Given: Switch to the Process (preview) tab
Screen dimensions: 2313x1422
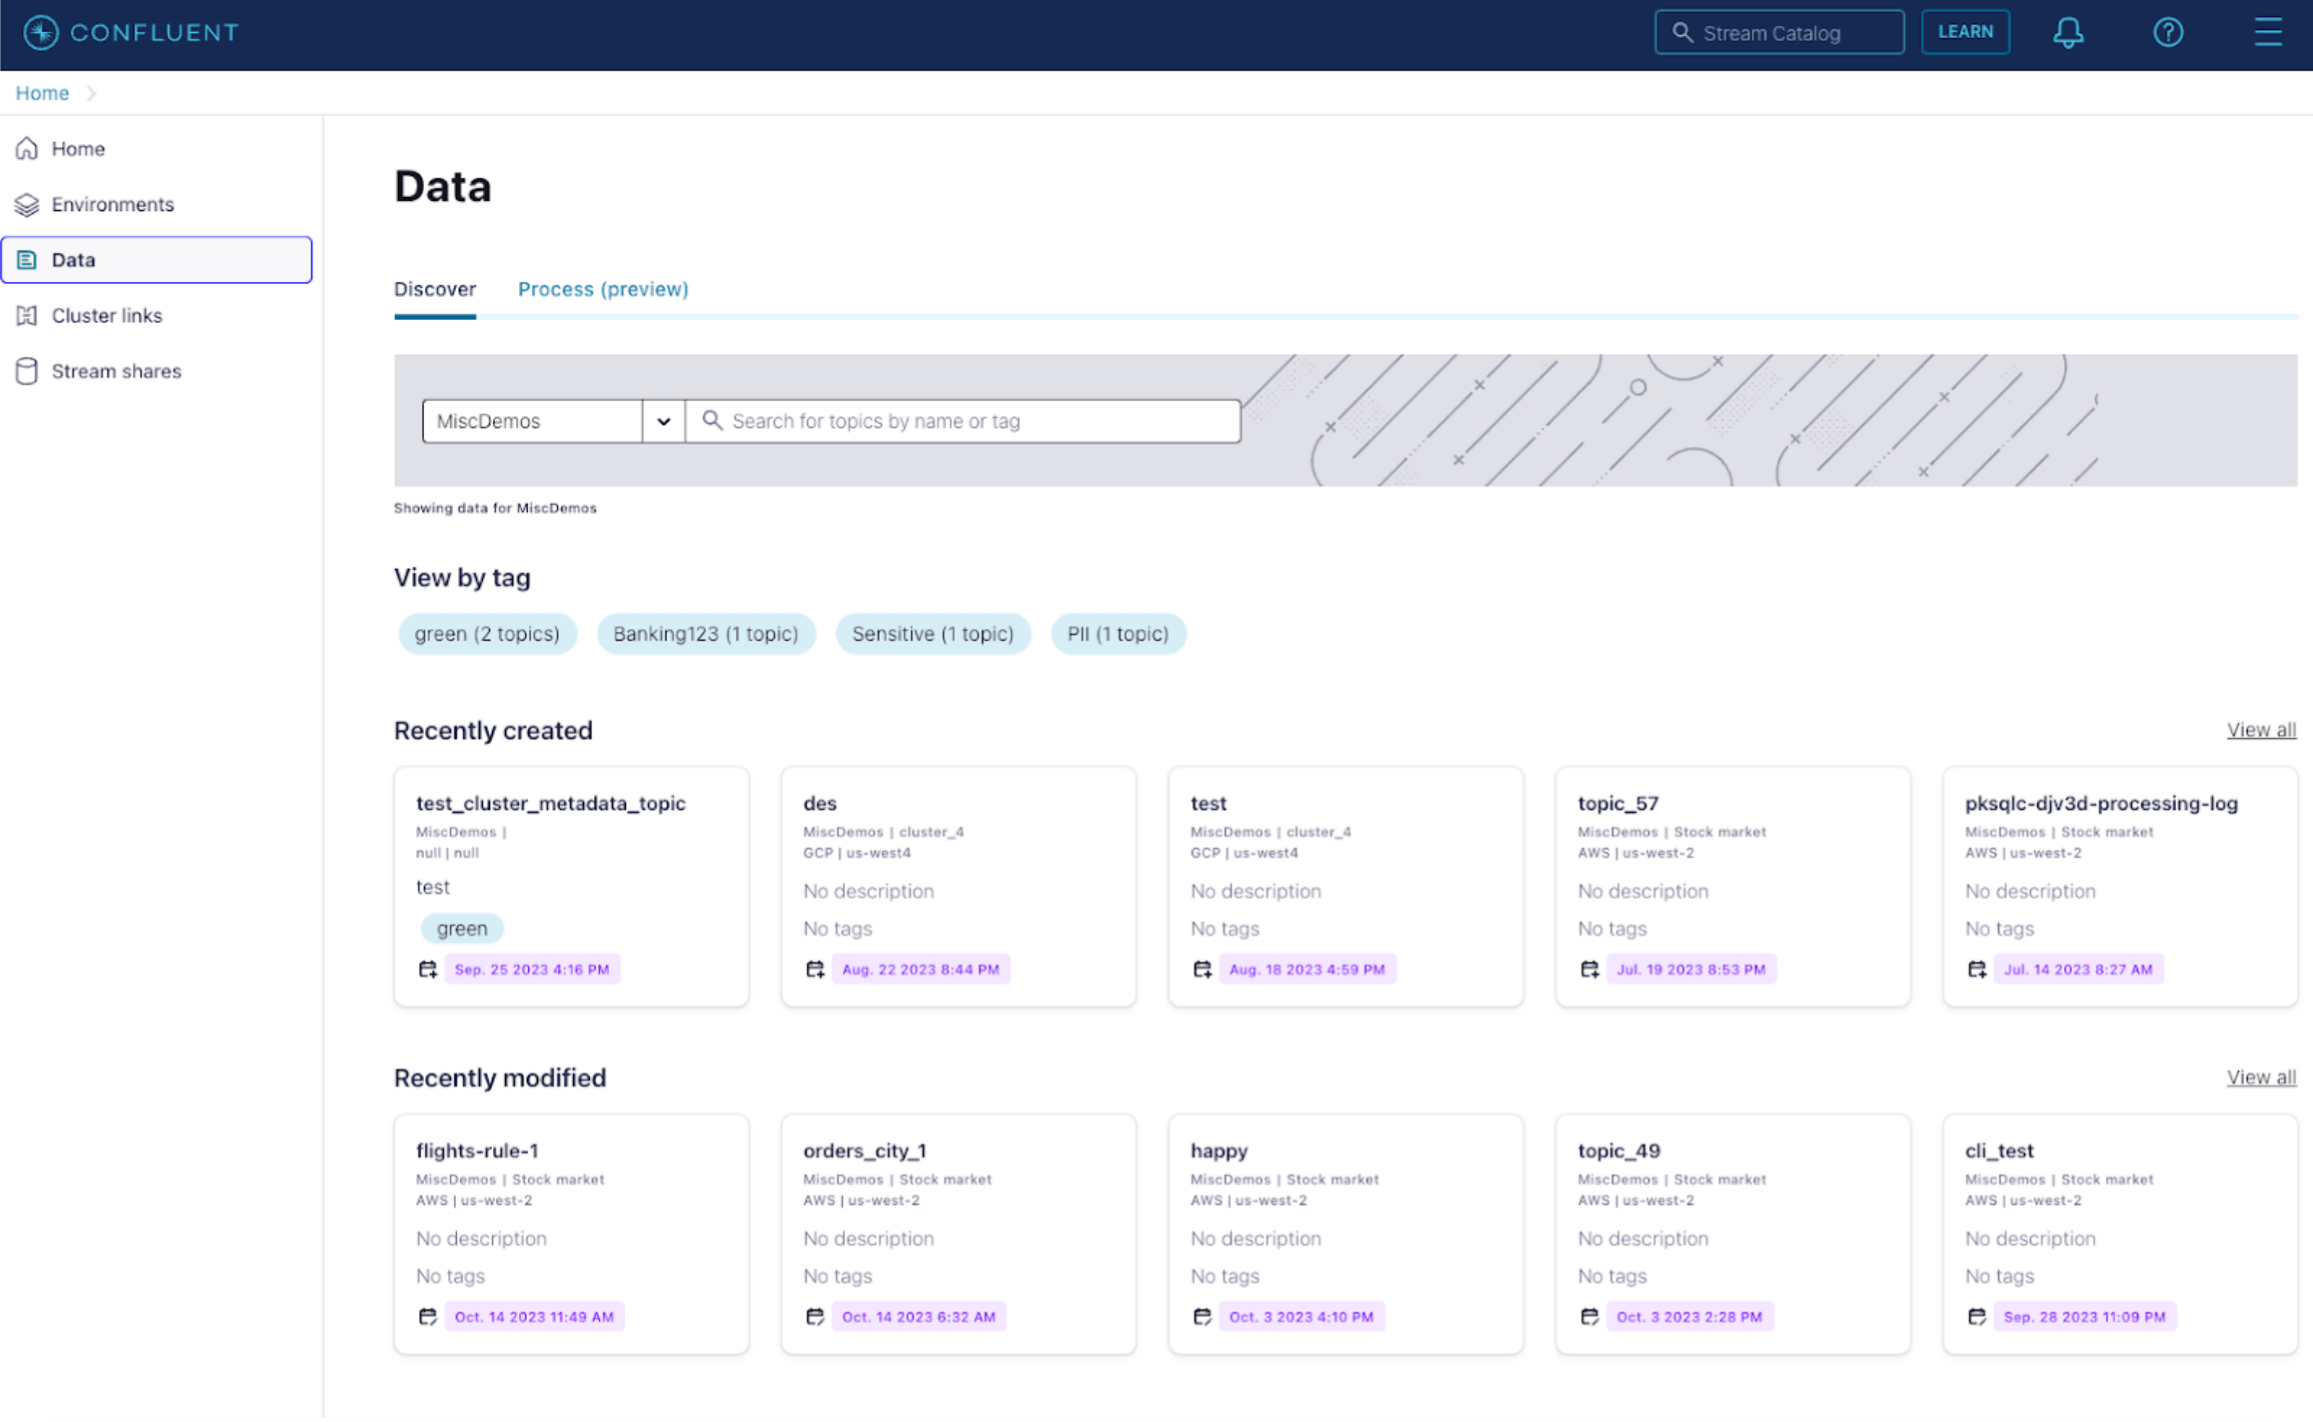Looking at the screenshot, I should 603,289.
